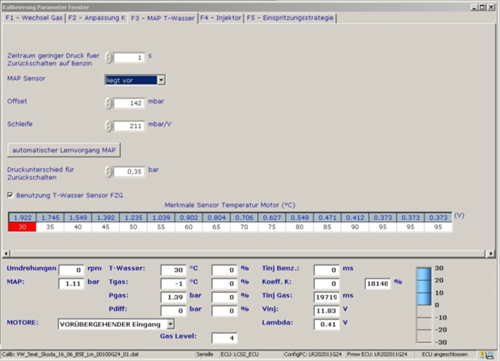Select the red 30 temperature cell
The height and width of the screenshot is (361, 500).
(x=22, y=227)
